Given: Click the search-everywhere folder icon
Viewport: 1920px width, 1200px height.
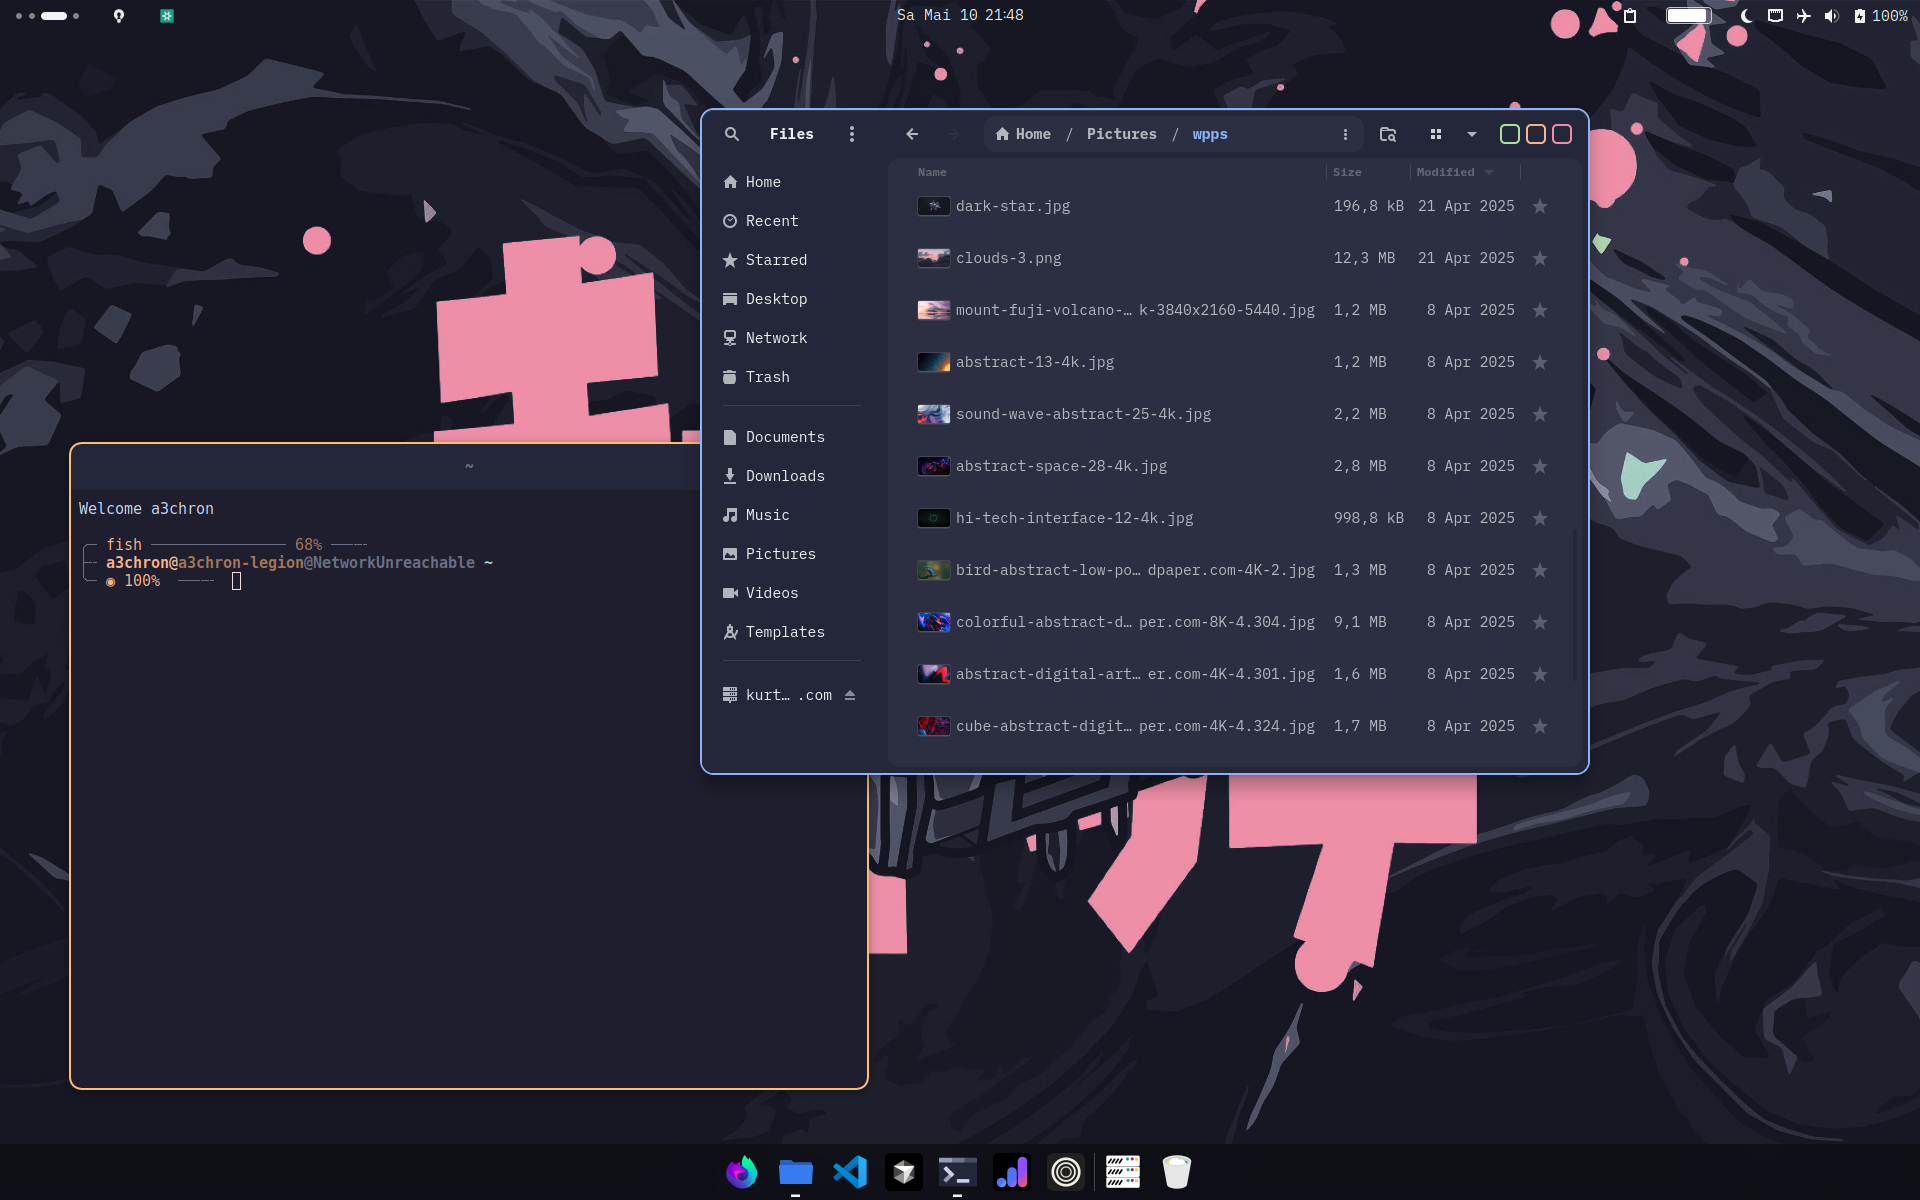Looking at the screenshot, I should coord(1388,134).
